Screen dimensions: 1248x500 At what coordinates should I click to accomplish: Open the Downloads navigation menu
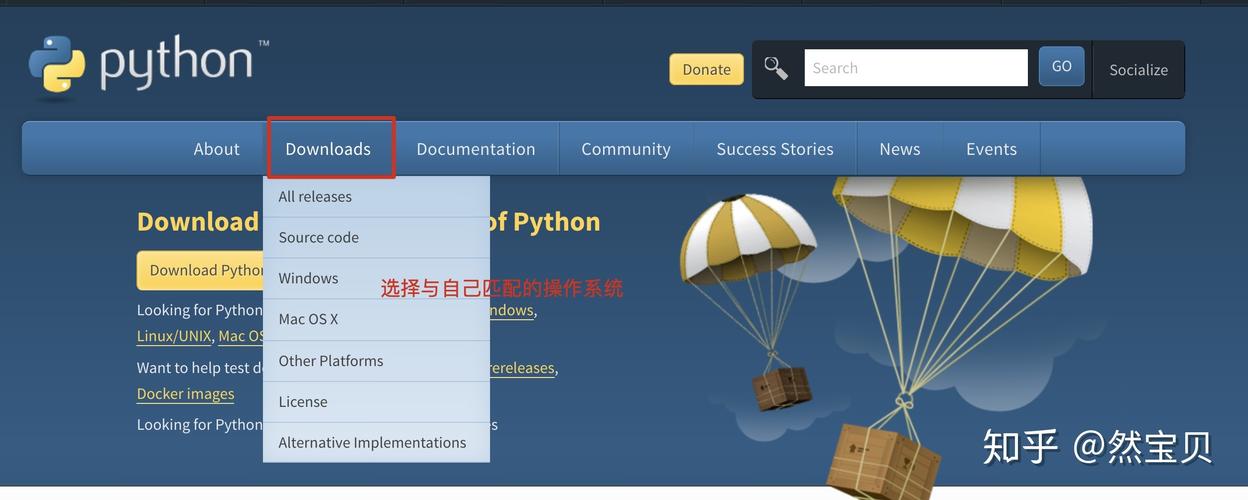[x=328, y=149]
